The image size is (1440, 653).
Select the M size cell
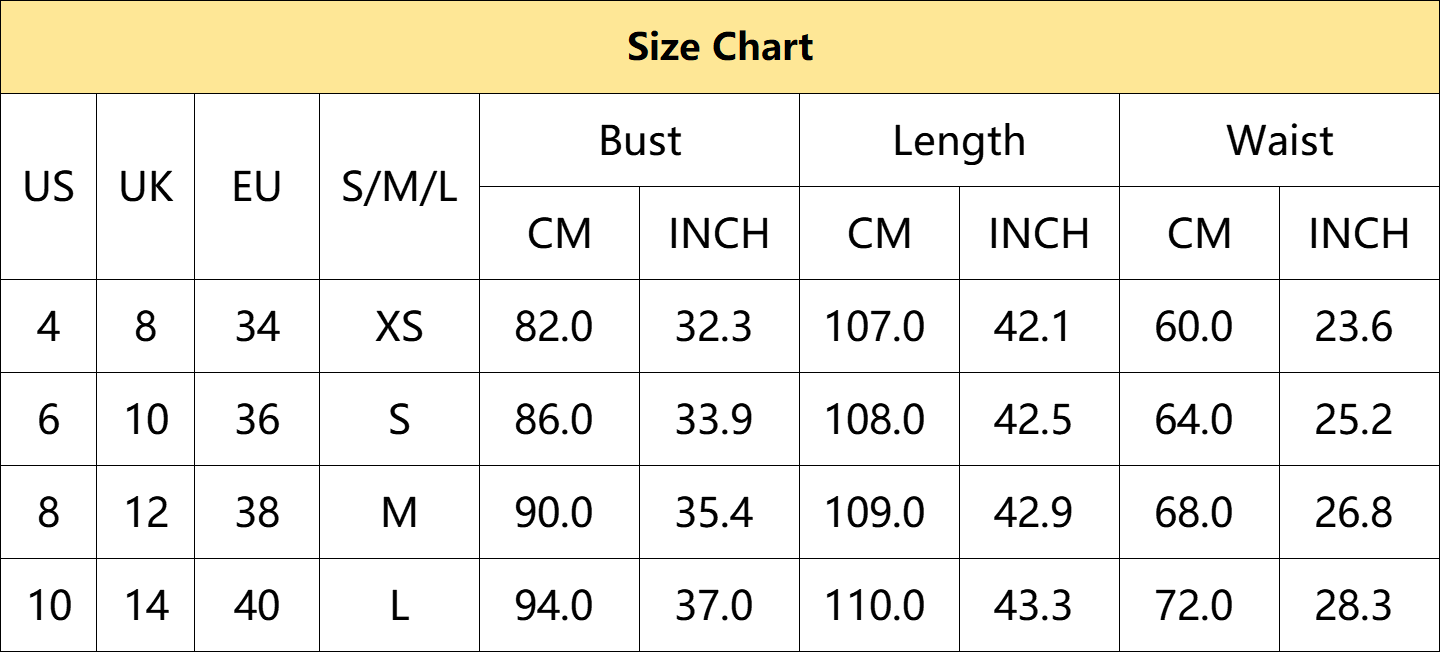coord(400,513)
